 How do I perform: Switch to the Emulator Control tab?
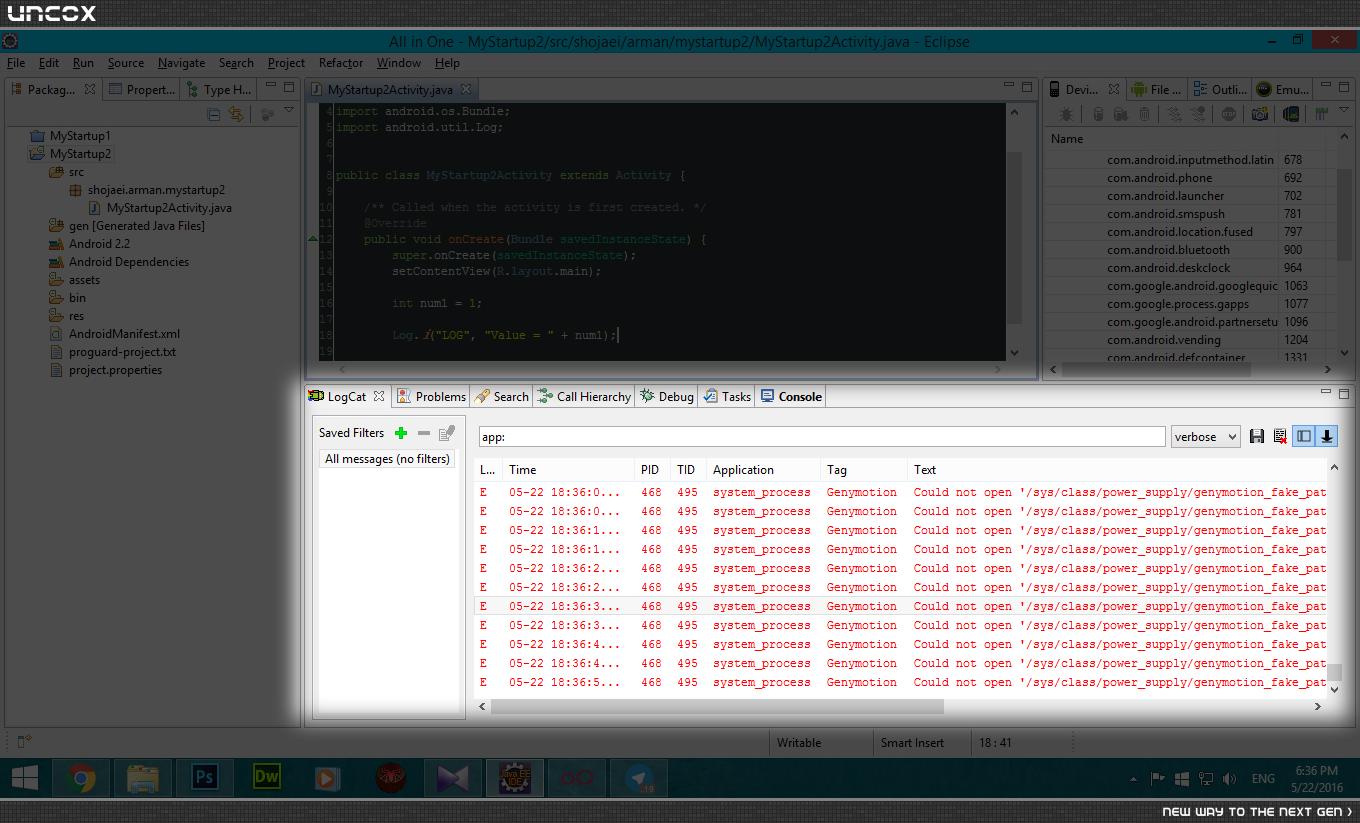point(1283,90)
